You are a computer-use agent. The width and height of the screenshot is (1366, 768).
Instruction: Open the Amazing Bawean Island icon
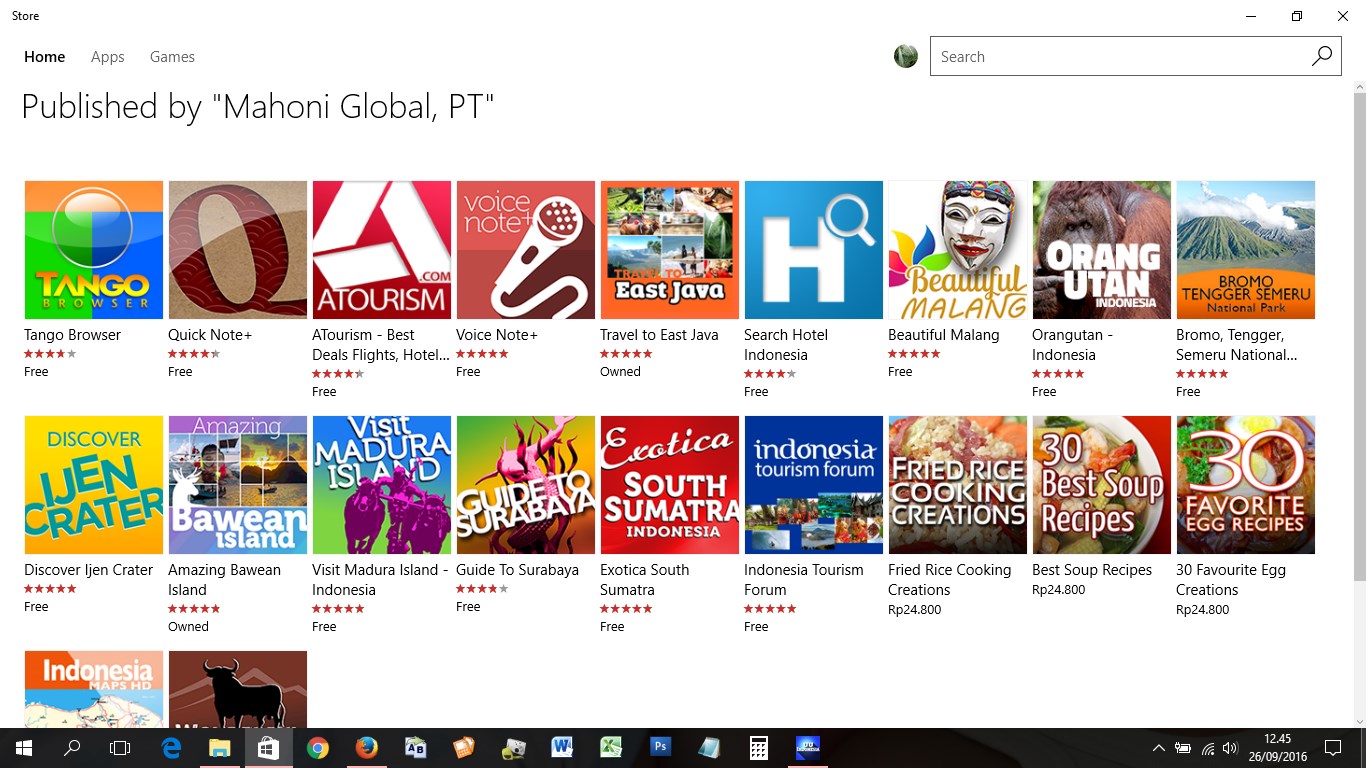(238, 485)
